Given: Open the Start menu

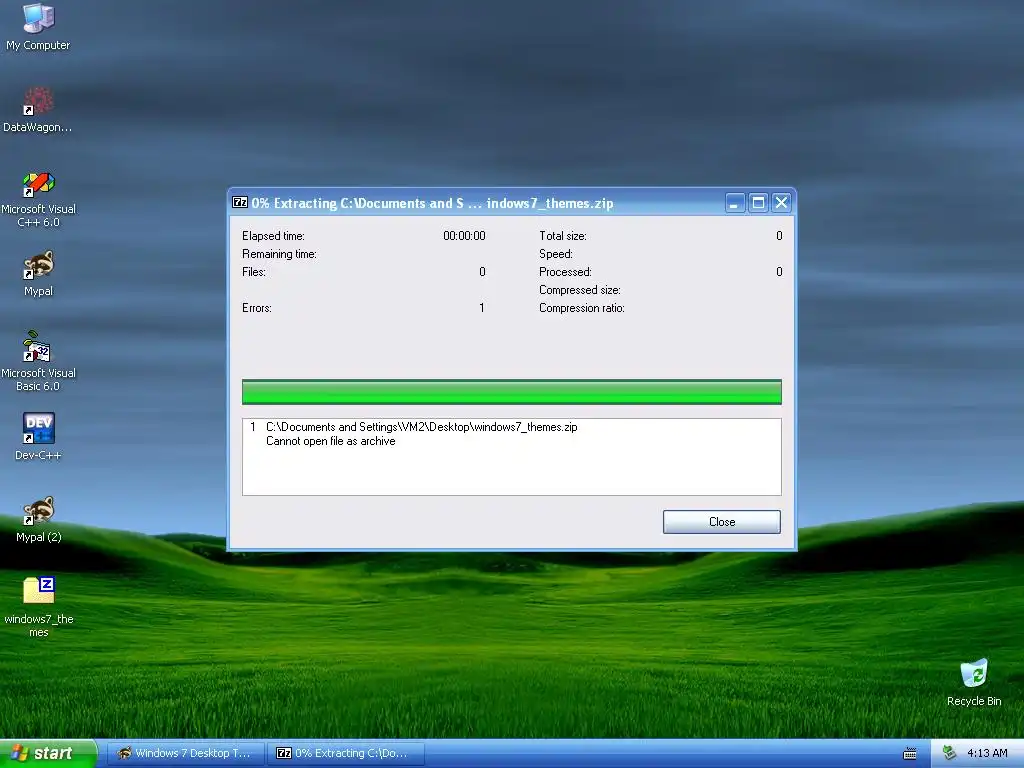Looking at the screenshot, I should tap(48, 753).
